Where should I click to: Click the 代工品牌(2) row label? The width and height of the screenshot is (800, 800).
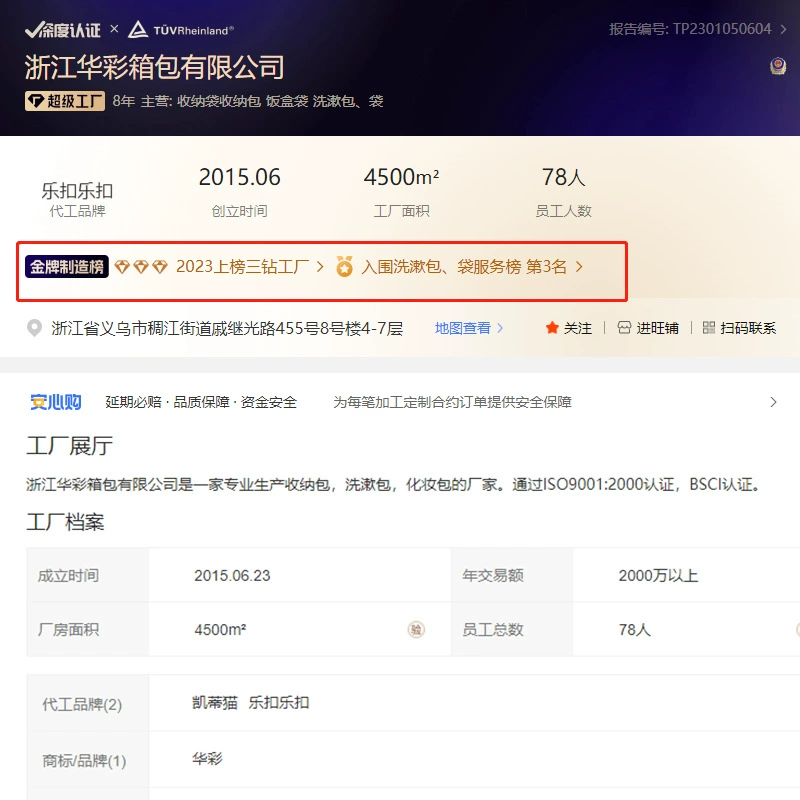82,705
